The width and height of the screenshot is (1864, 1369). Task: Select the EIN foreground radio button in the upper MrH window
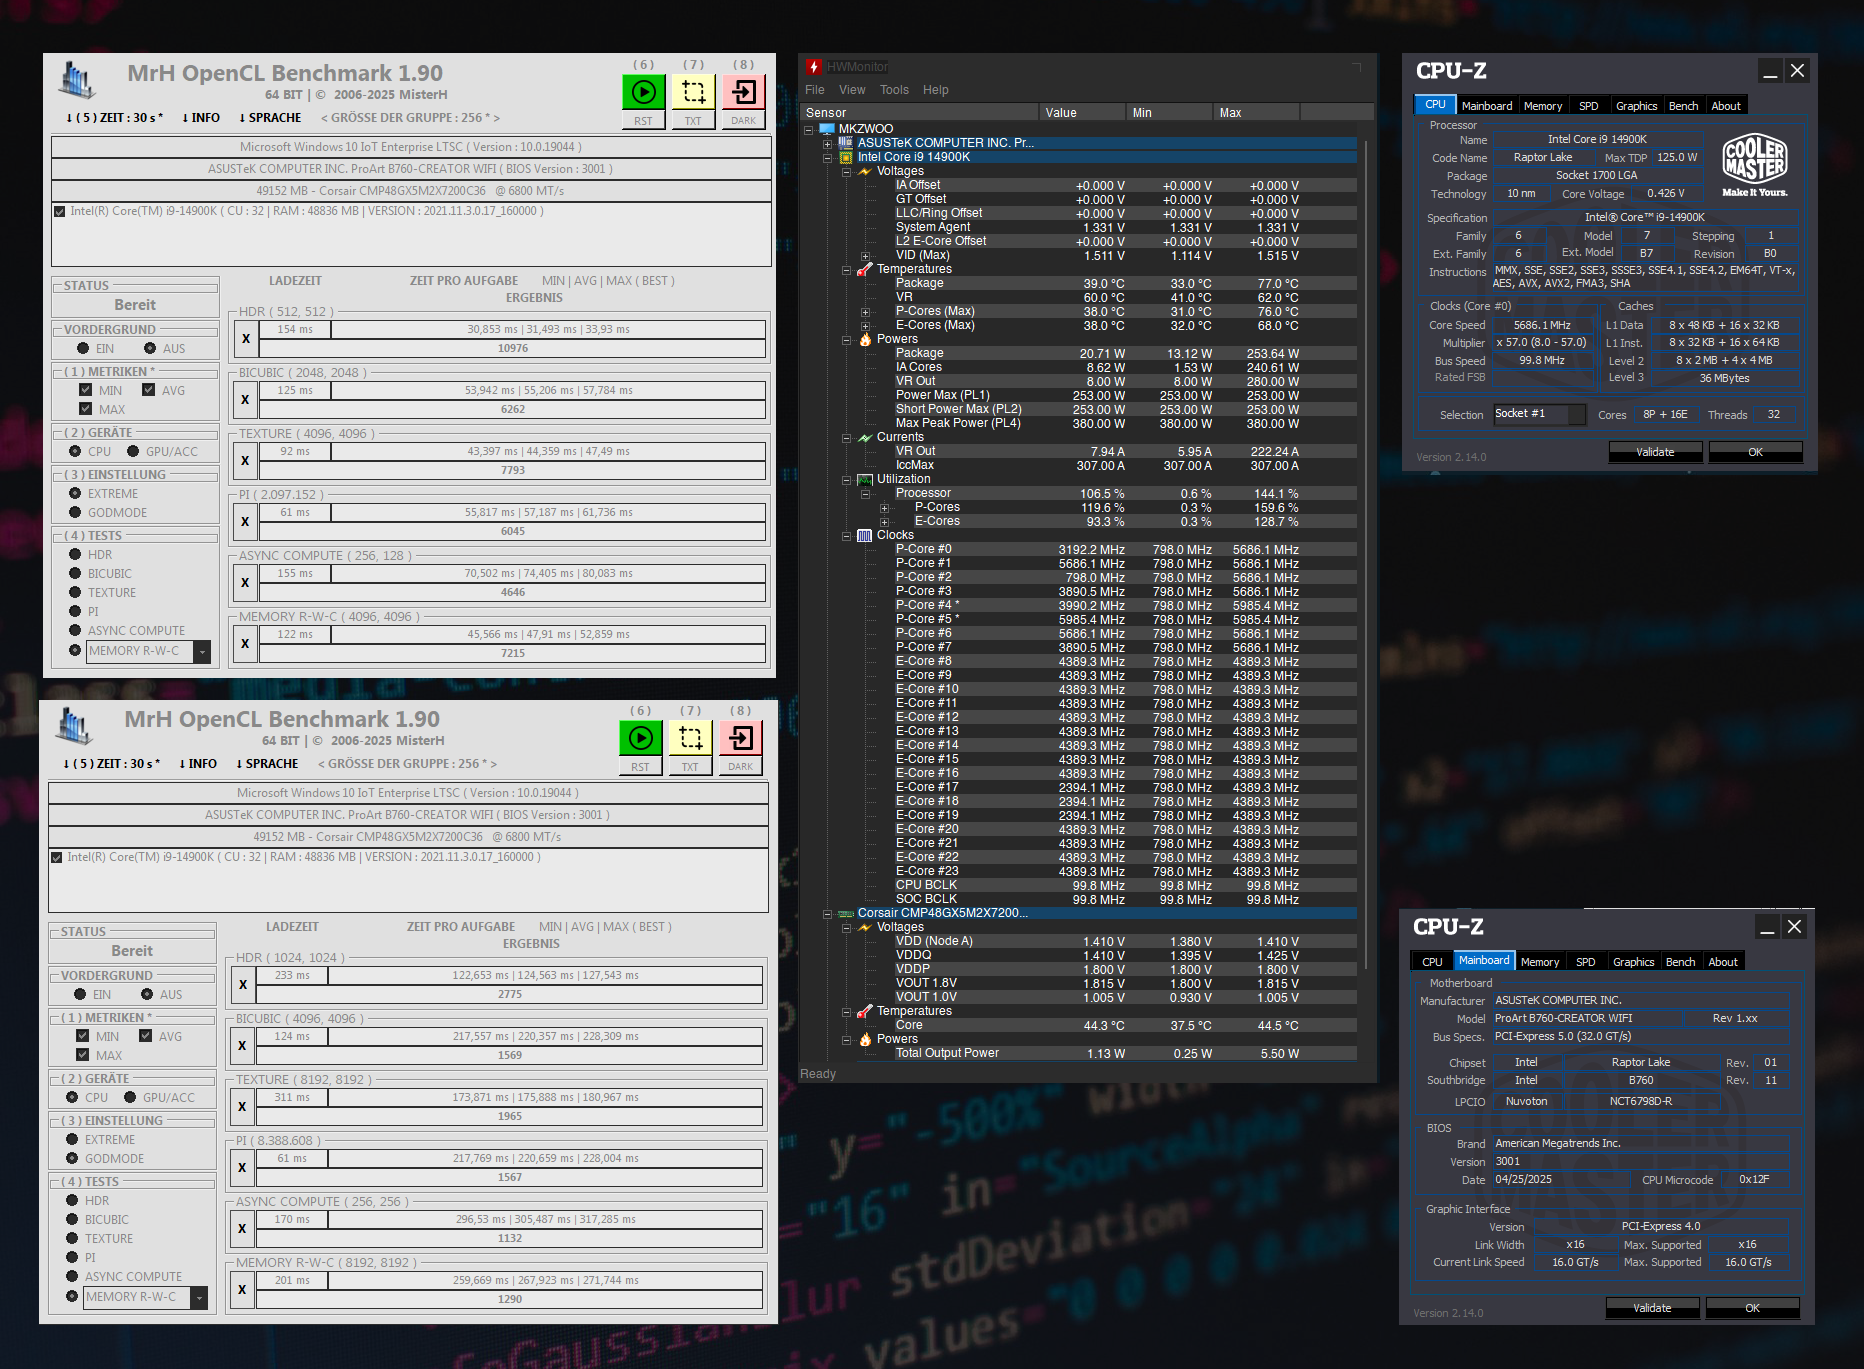pyautogui.click(x=83, y=348)
